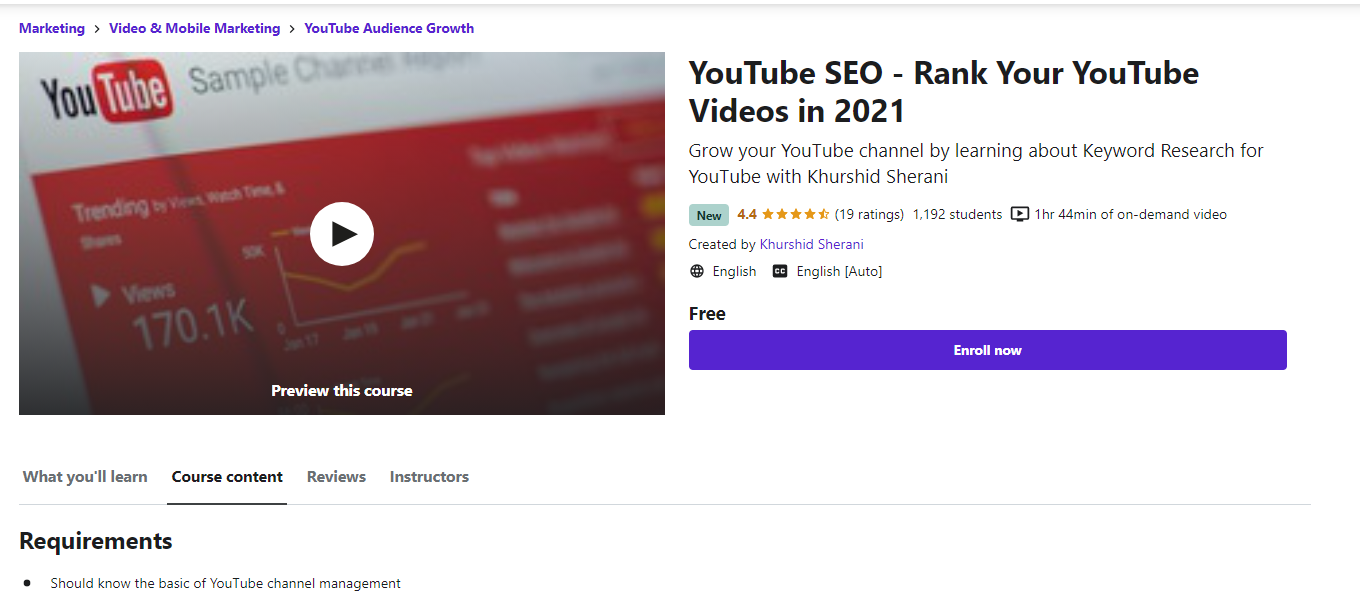Click the 1,192 students text

[x=957, y=214]
